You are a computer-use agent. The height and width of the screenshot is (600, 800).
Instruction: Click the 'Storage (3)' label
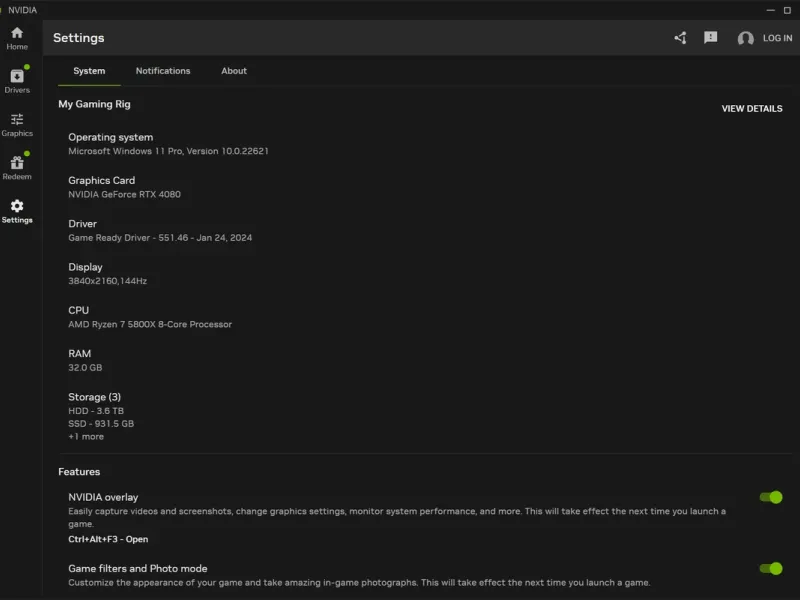click(94, 397)
